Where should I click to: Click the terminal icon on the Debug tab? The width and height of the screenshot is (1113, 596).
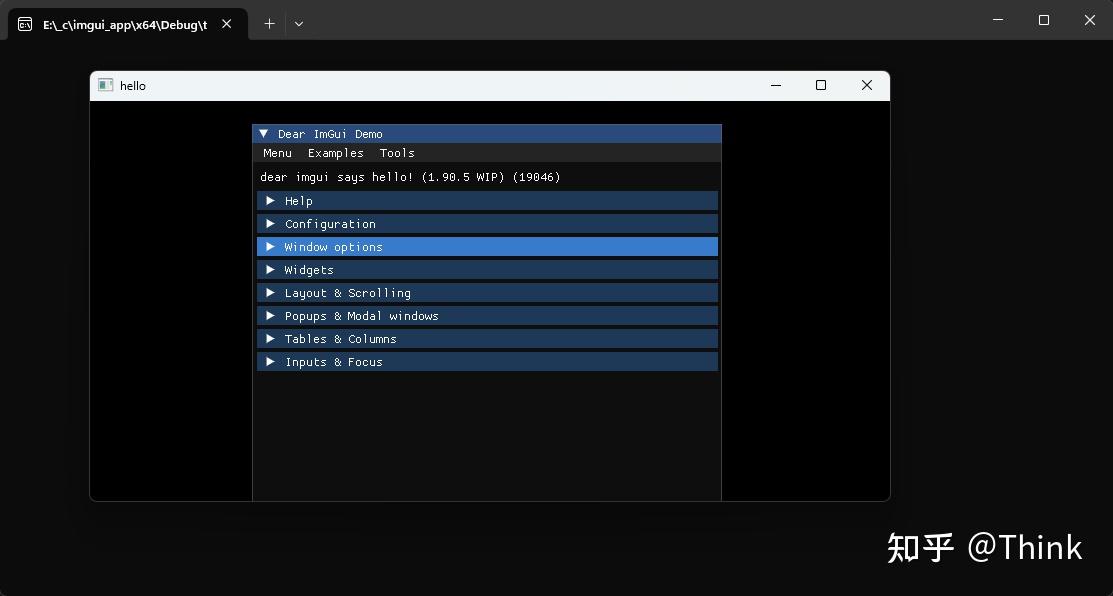[x=23, y=22]
